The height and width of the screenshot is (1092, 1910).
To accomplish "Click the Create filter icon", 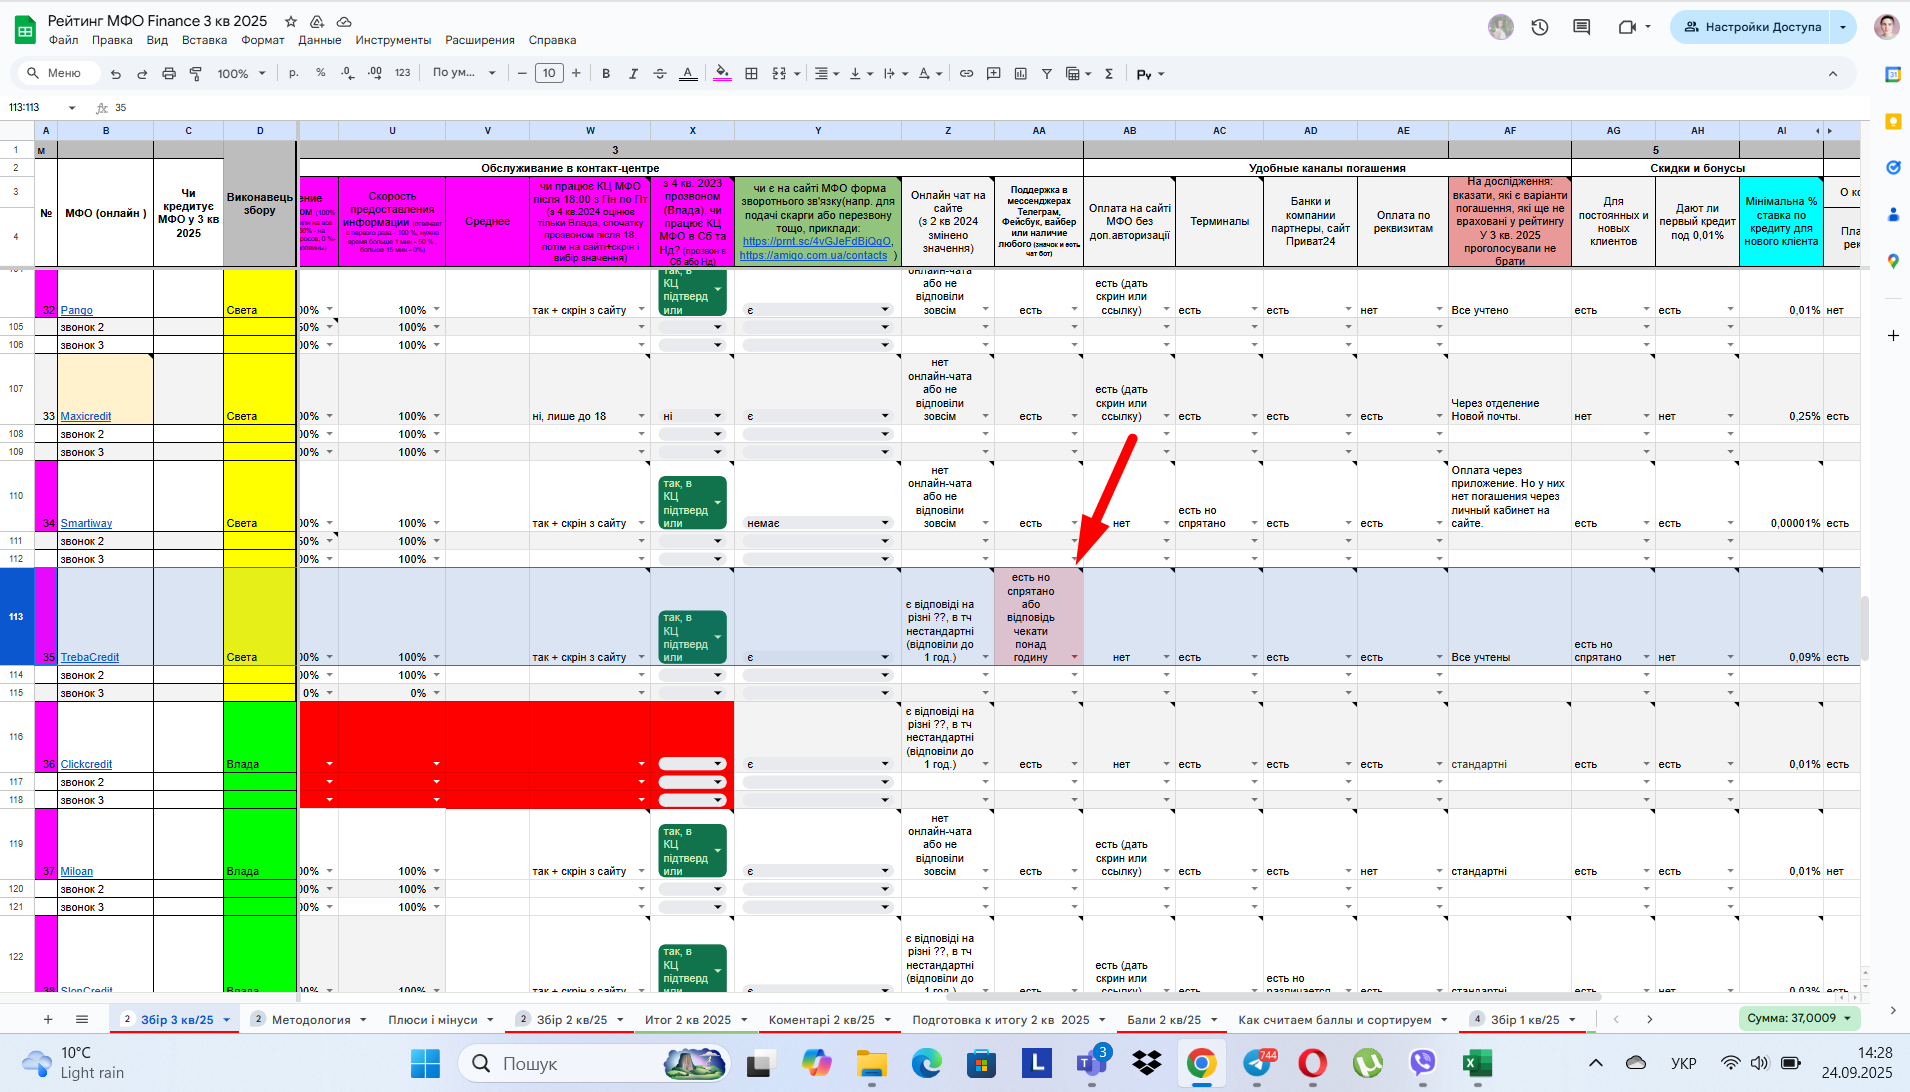I will (x=1047, y=73).
